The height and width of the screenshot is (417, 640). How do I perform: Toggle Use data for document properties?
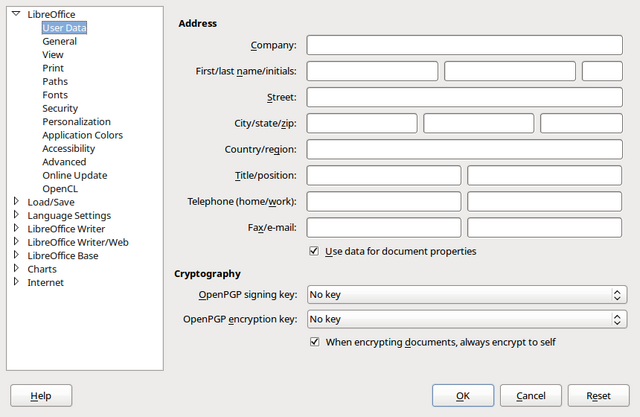[314, 251]
